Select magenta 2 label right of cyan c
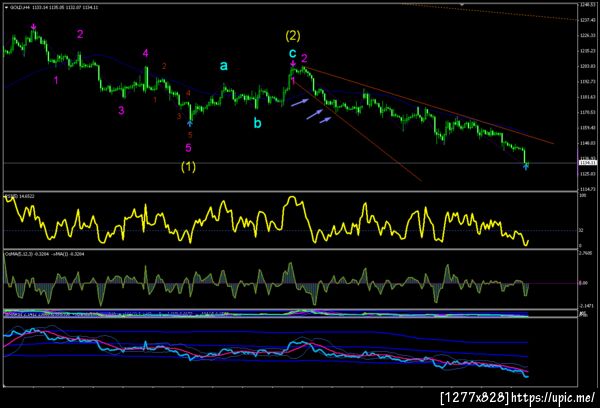Viewport: 600px width, 408px height. 304,58
